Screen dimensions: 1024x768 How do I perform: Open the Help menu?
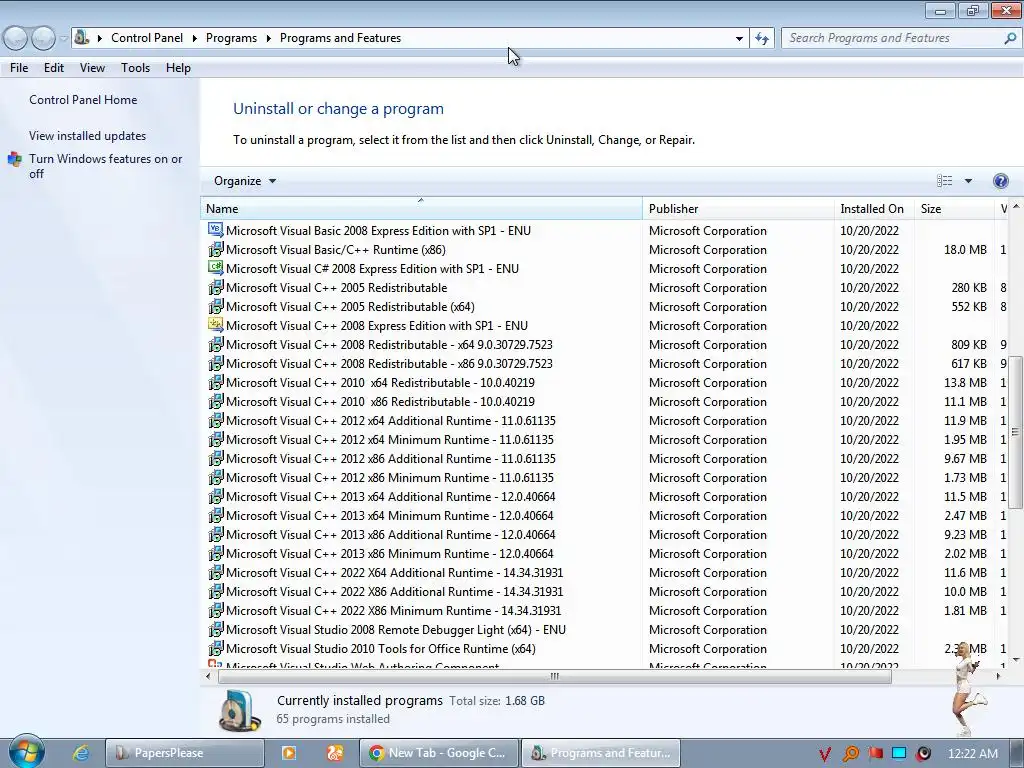(178, 68)
